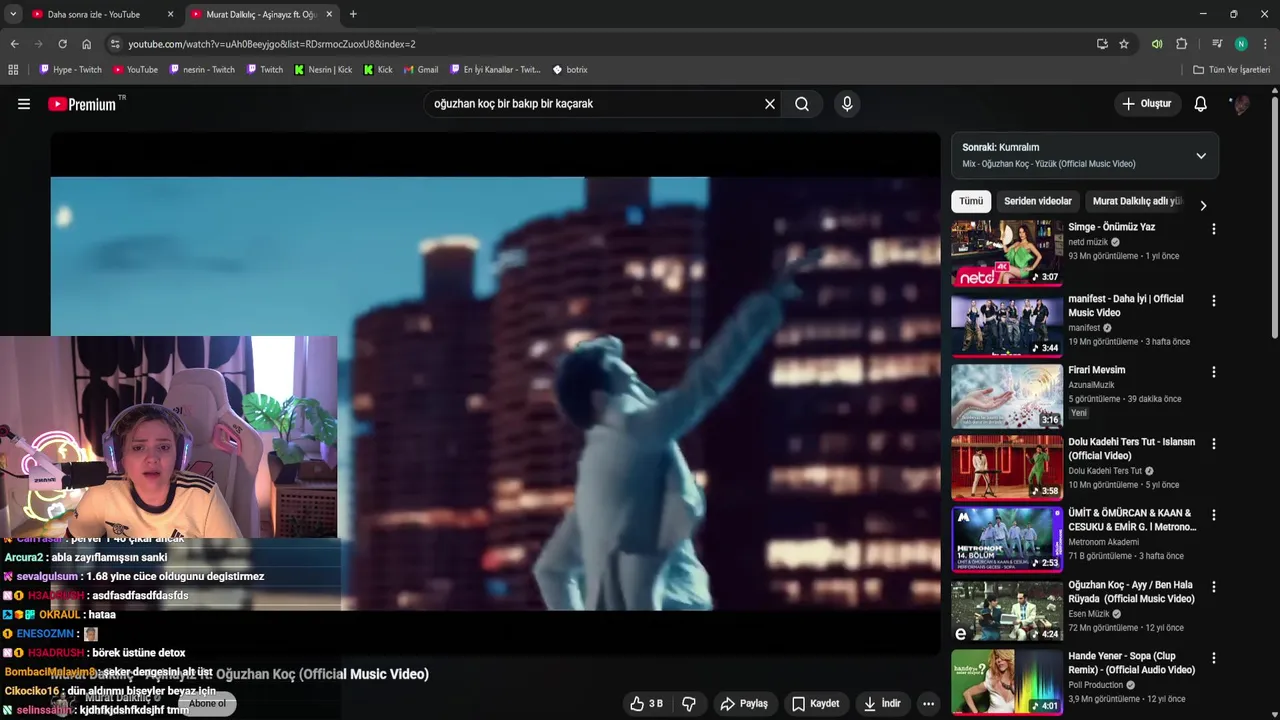1280x720 pixels.
Task: Clear the search box text
Action: [x=770, y=104]
